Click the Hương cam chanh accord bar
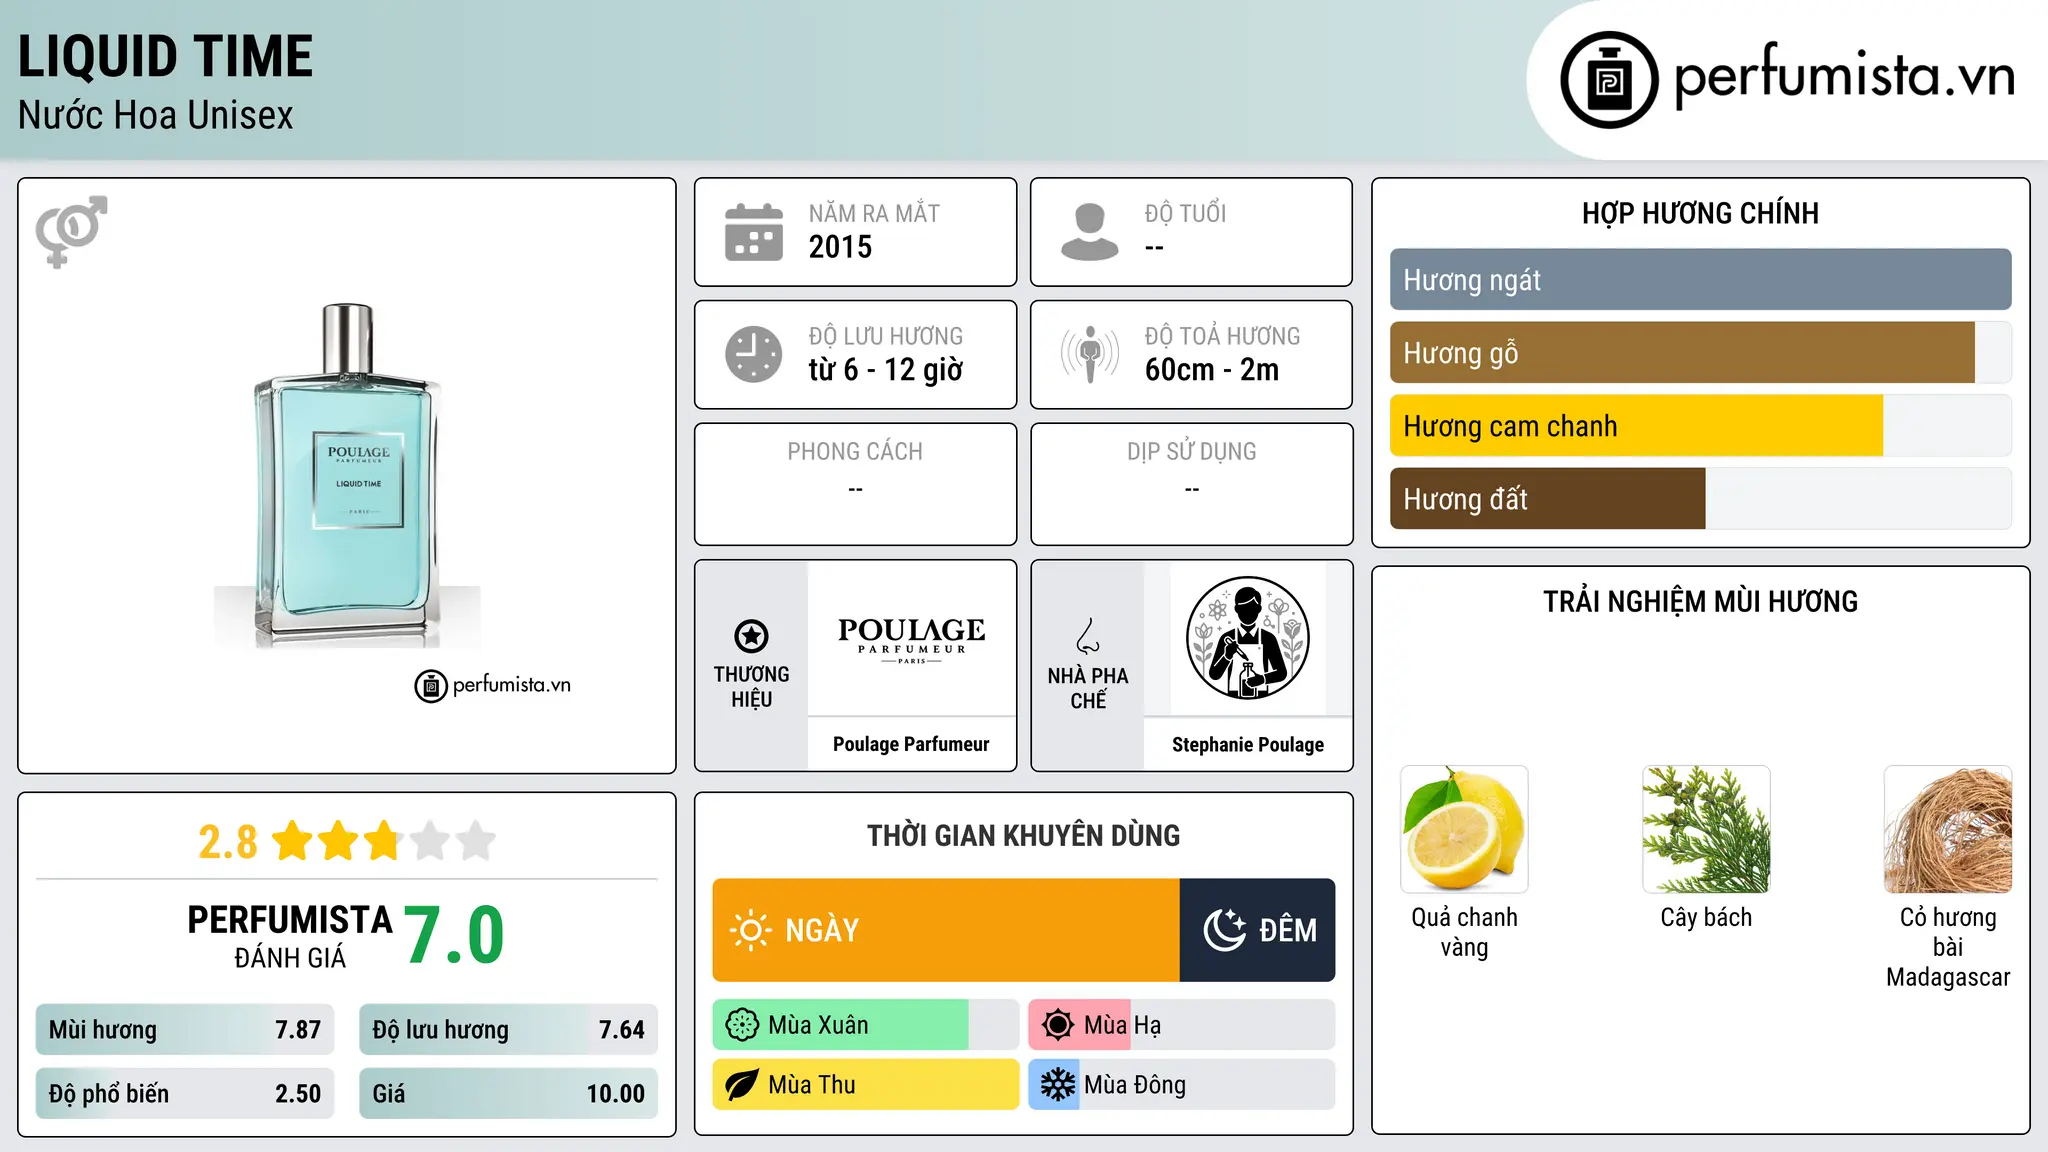The width and height of the screenshot is (2048, 1152). pyautogui.click(x=1700, y=426)
